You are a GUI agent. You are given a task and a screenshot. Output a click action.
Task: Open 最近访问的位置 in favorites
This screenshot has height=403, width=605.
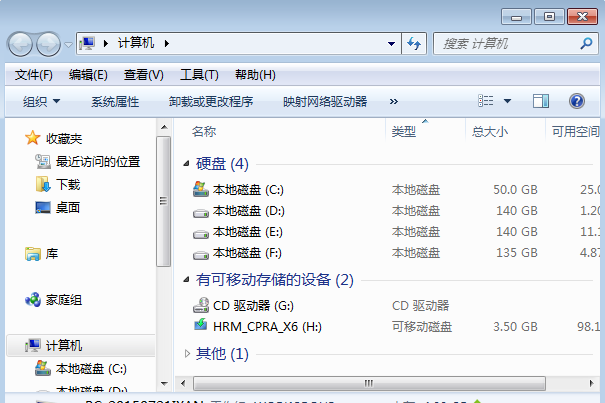click(98, 161)
